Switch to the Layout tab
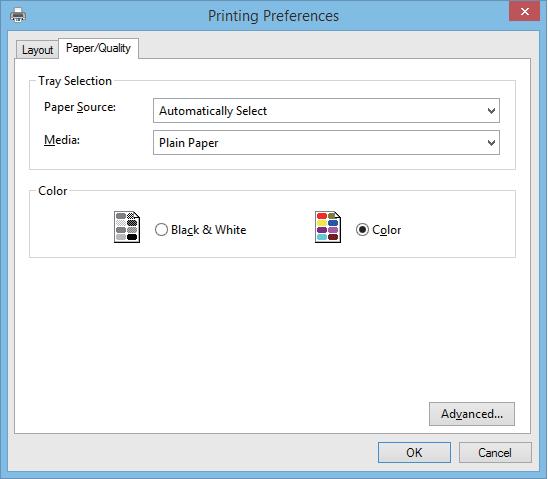 click(x=37, y=50)
